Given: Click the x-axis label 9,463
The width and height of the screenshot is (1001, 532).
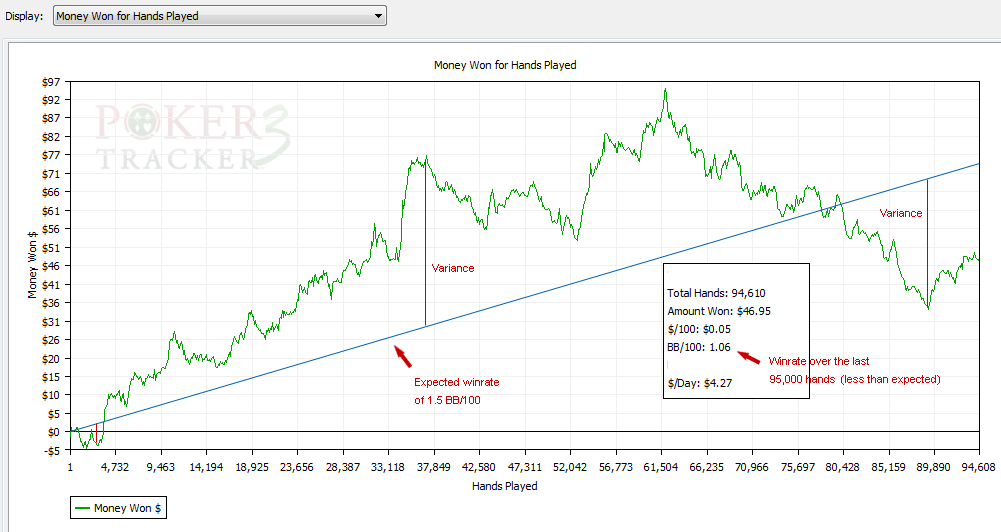Looking at the screenshot, I should (x=160, y=467).
